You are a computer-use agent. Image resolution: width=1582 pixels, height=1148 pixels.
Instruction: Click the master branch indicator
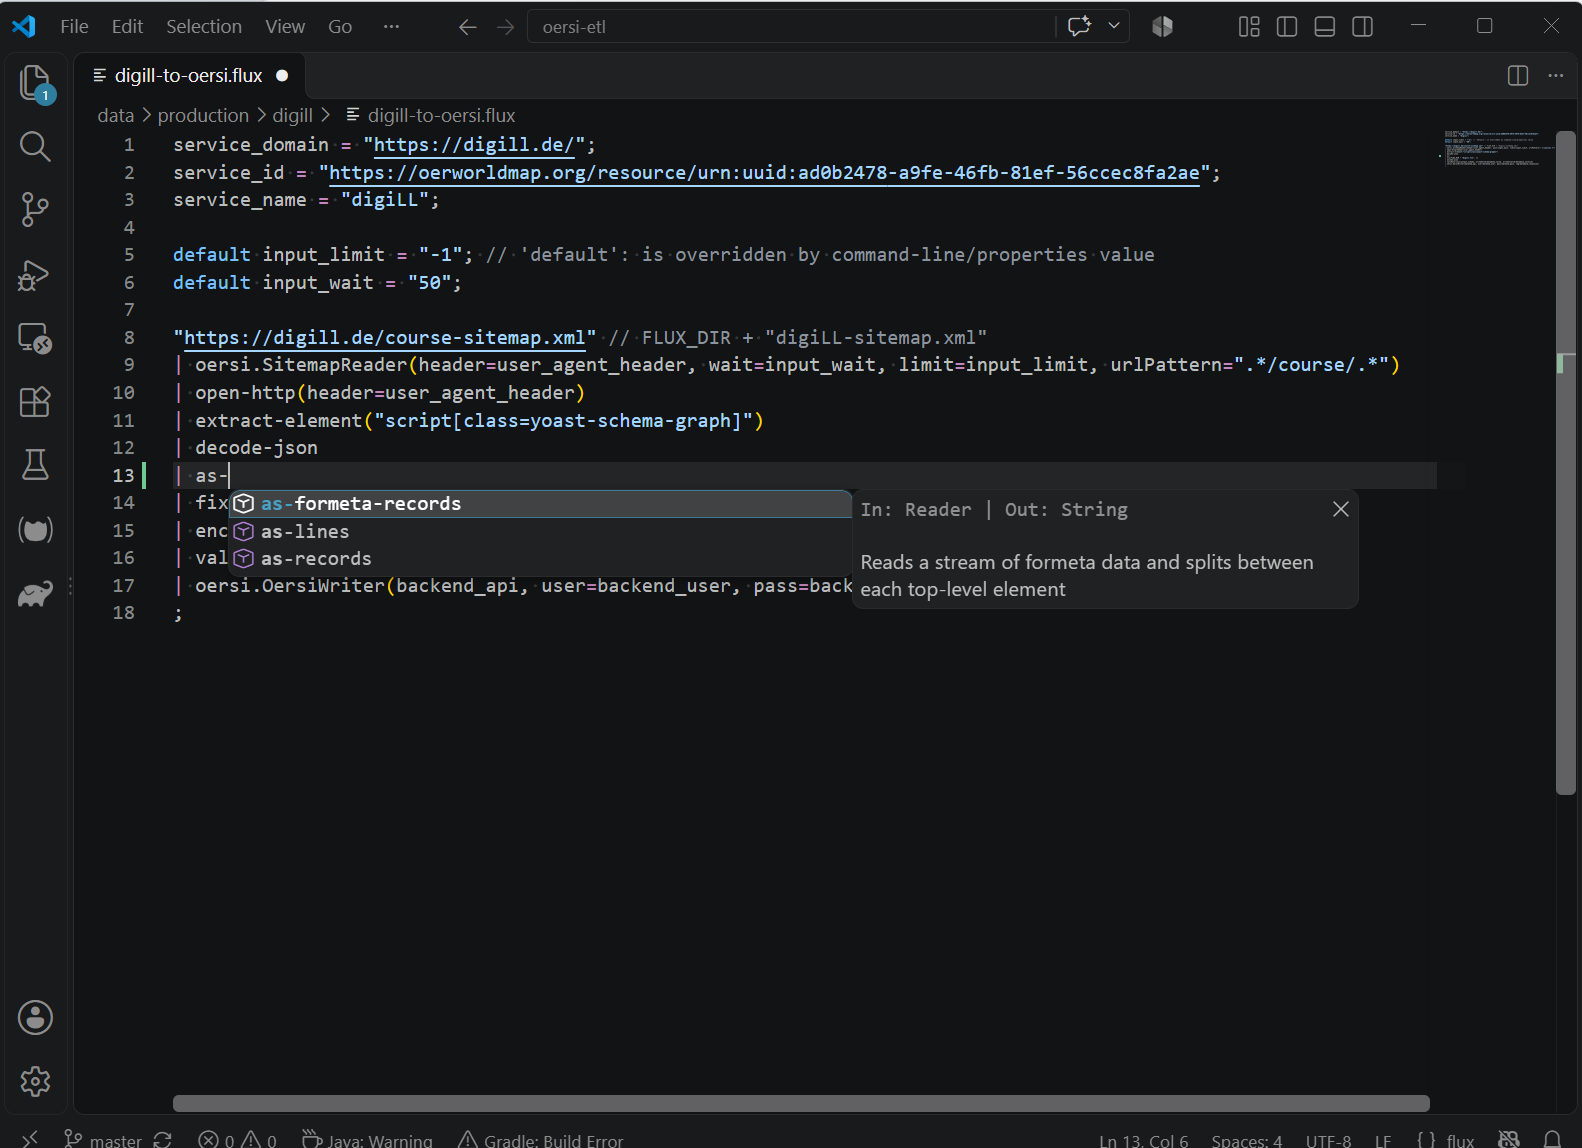point(105,1140)
